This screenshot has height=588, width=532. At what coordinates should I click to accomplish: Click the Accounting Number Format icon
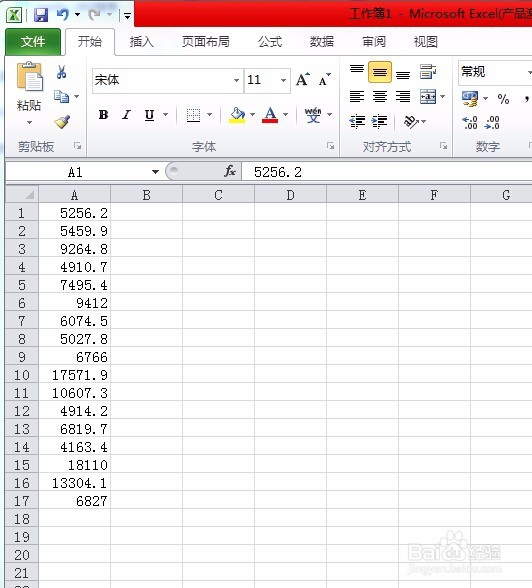[470, 99]
